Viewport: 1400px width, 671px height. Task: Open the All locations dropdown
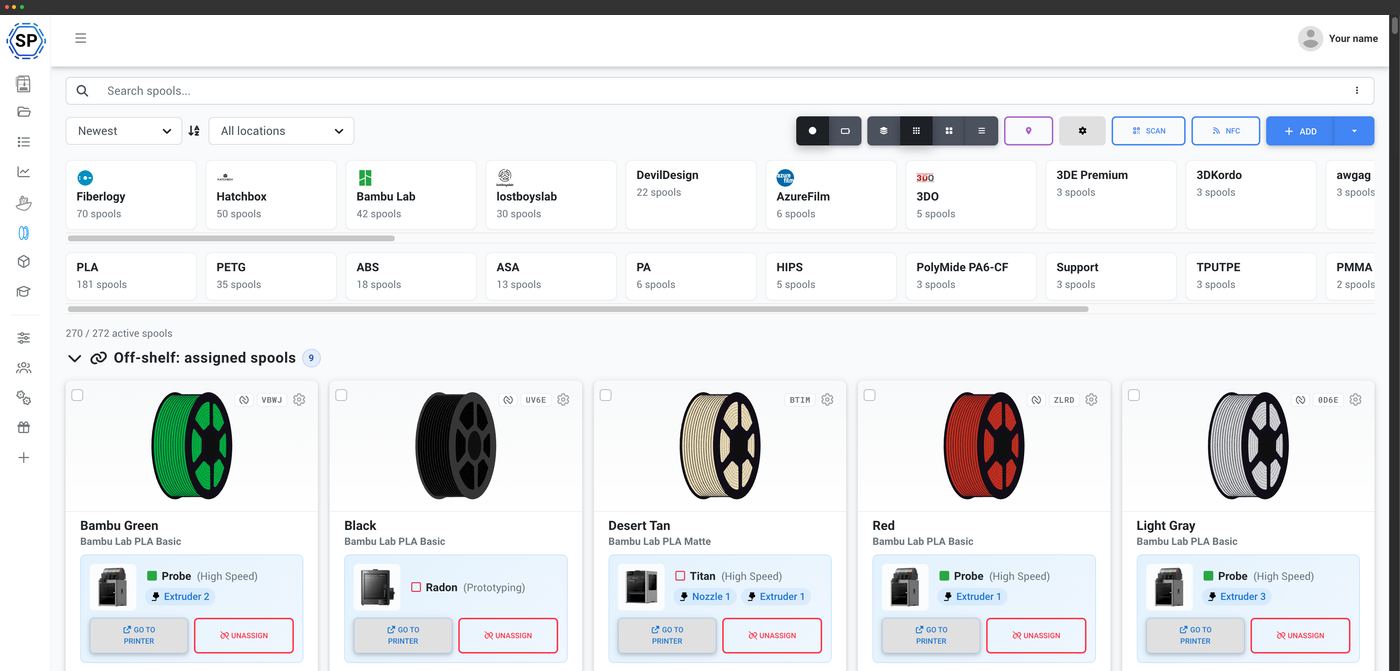[281, 131]
